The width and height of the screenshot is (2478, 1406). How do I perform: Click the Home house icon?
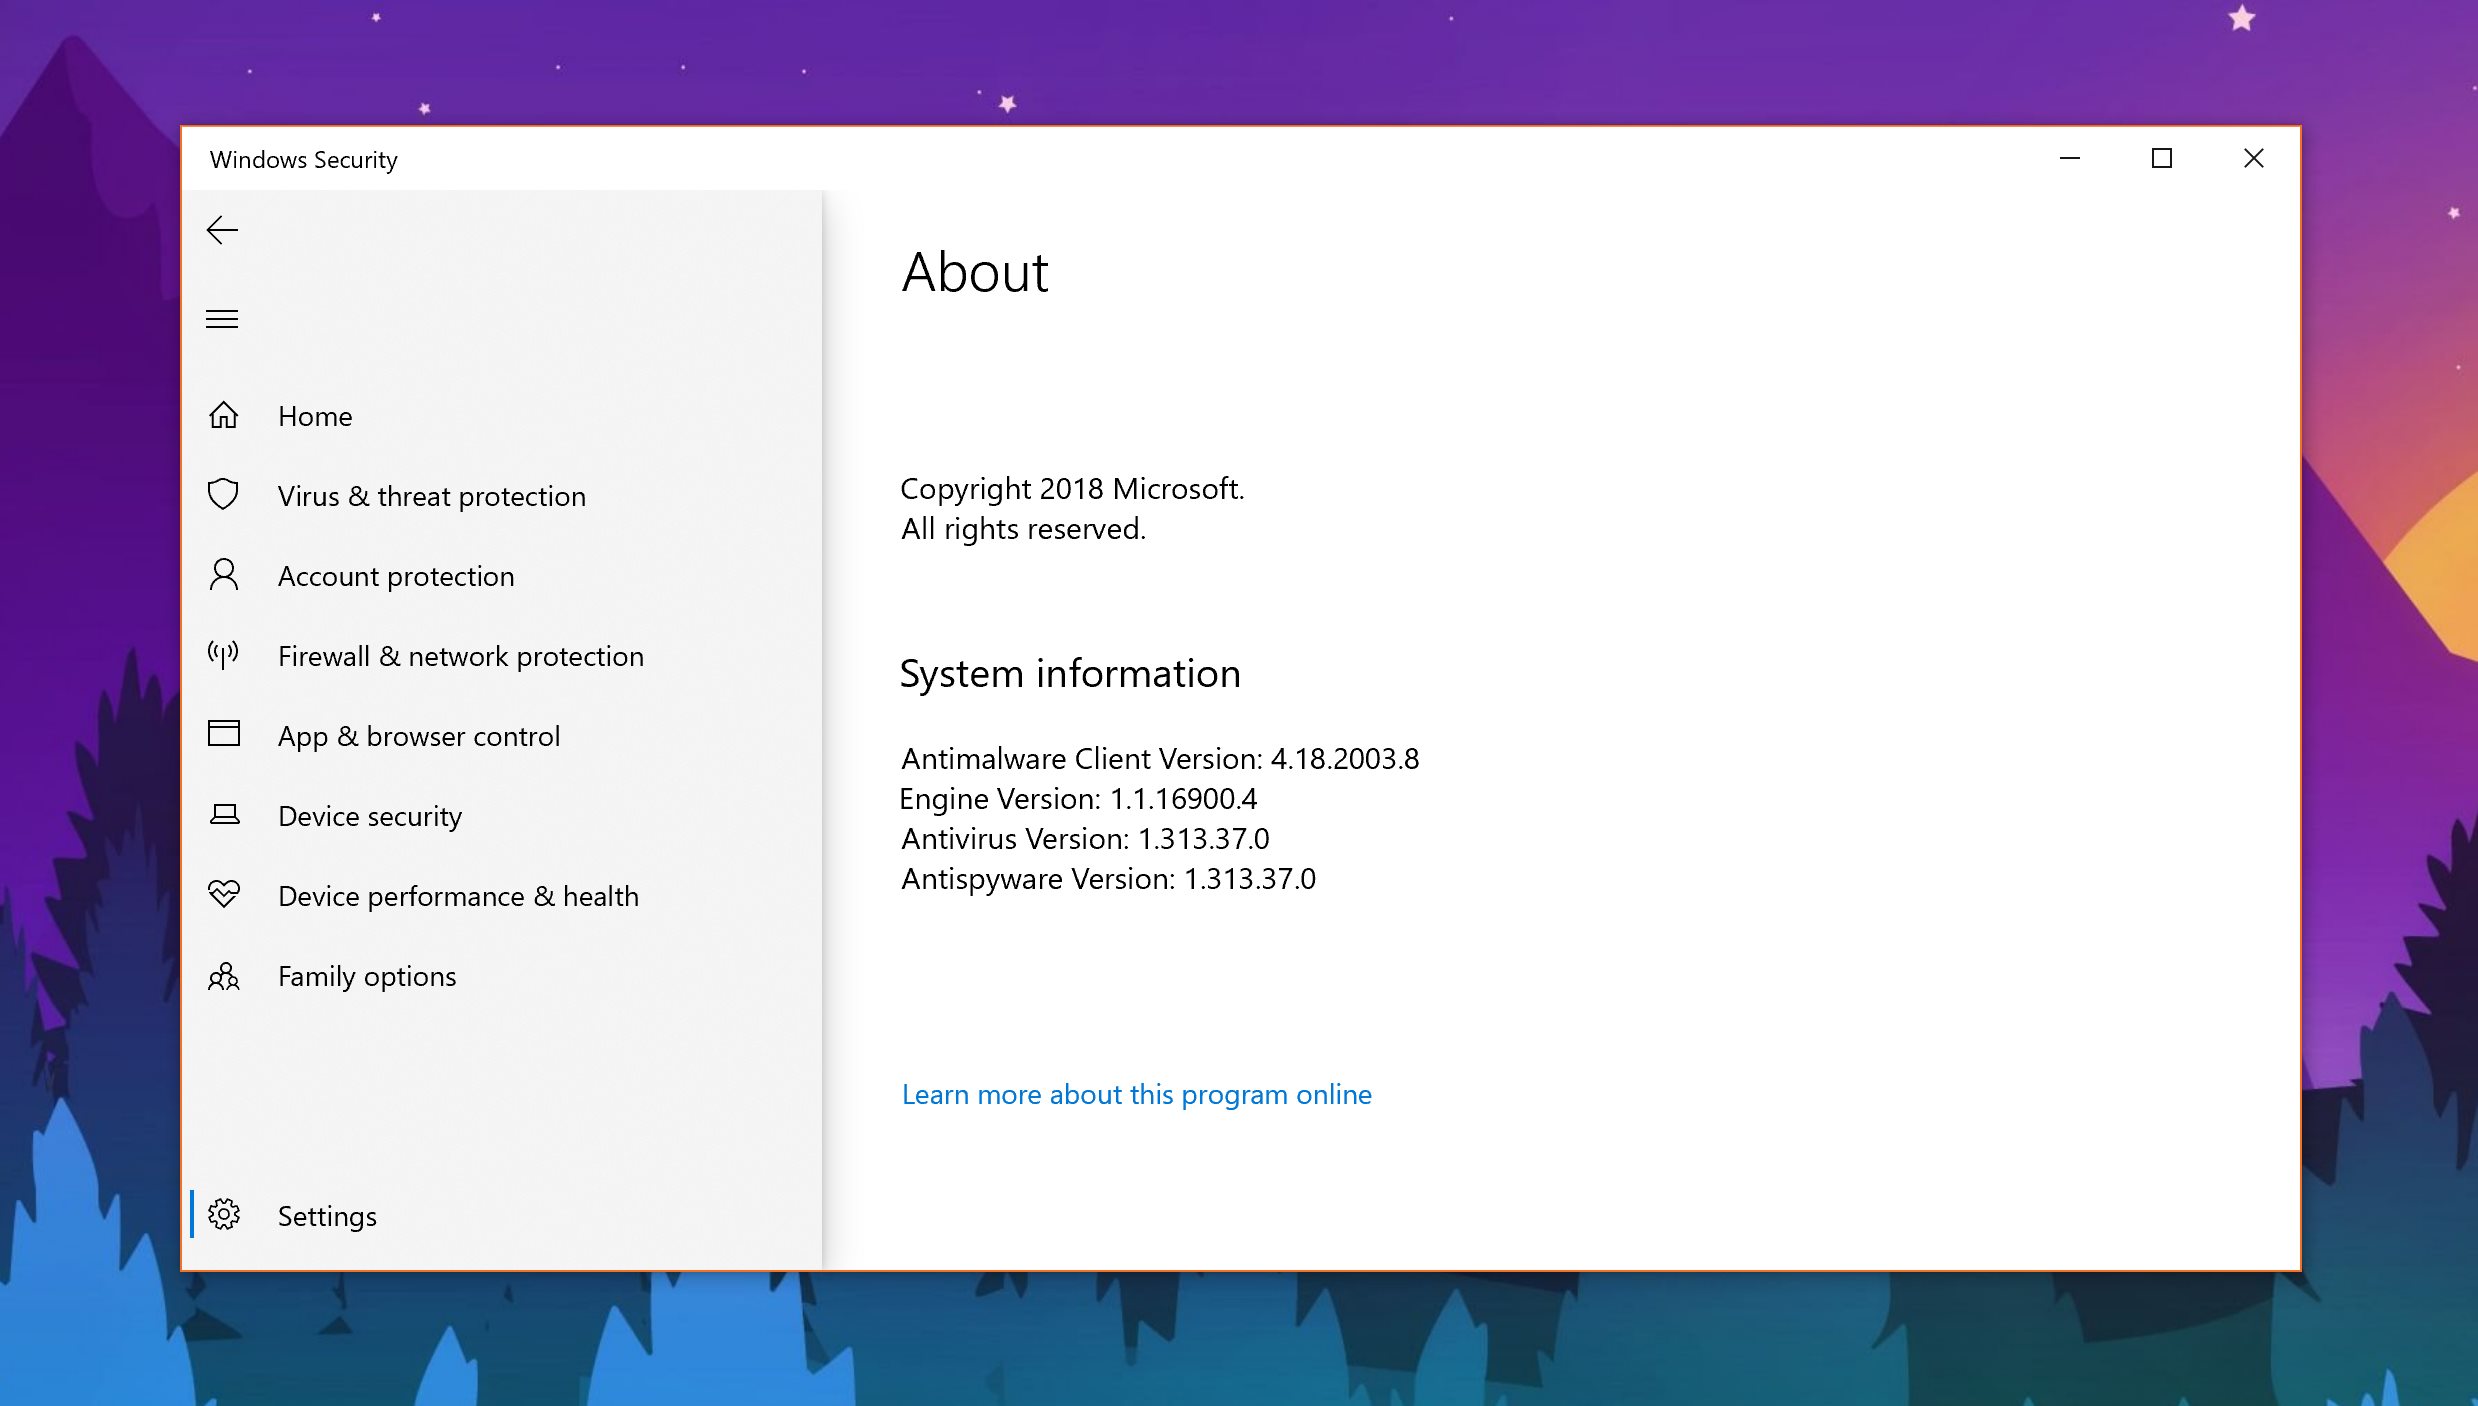coord(223,415)
